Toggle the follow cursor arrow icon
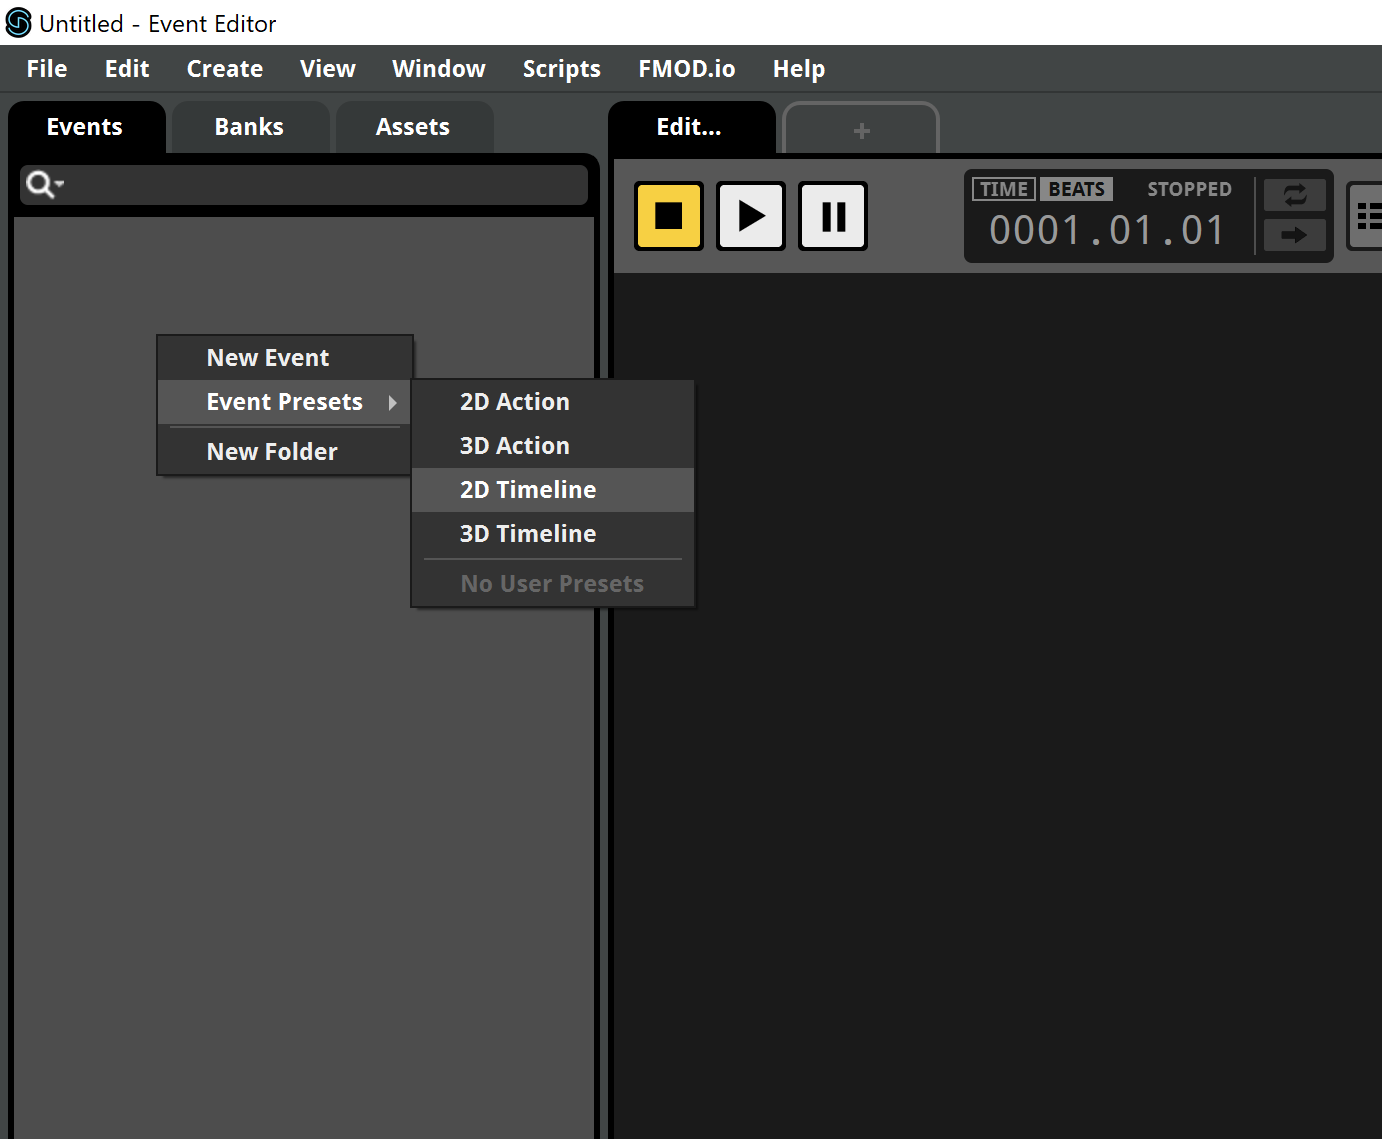 pyautogui.click(x=1295, y=235)
